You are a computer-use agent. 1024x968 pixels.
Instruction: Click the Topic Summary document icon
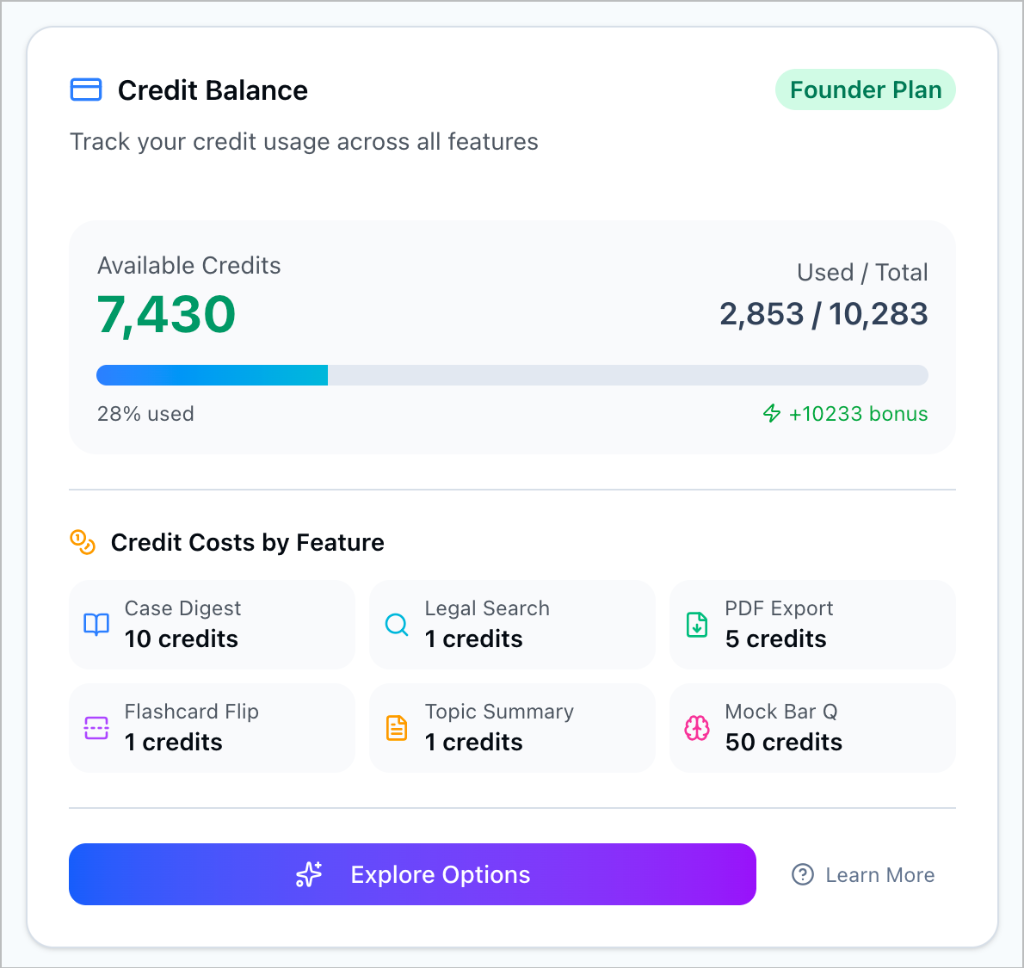(x=397, y=728)
